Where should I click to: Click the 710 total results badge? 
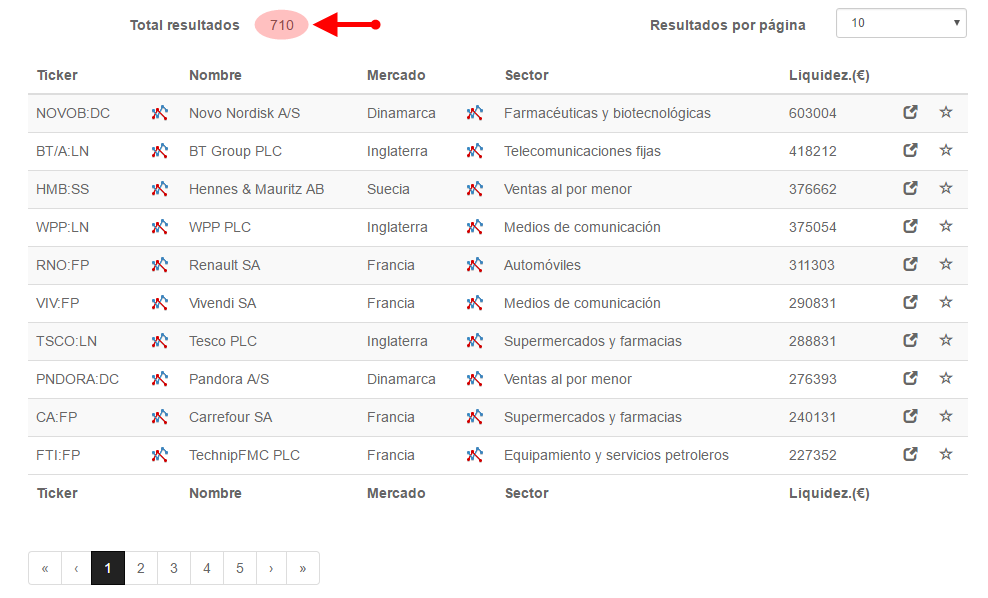point(282,25)
